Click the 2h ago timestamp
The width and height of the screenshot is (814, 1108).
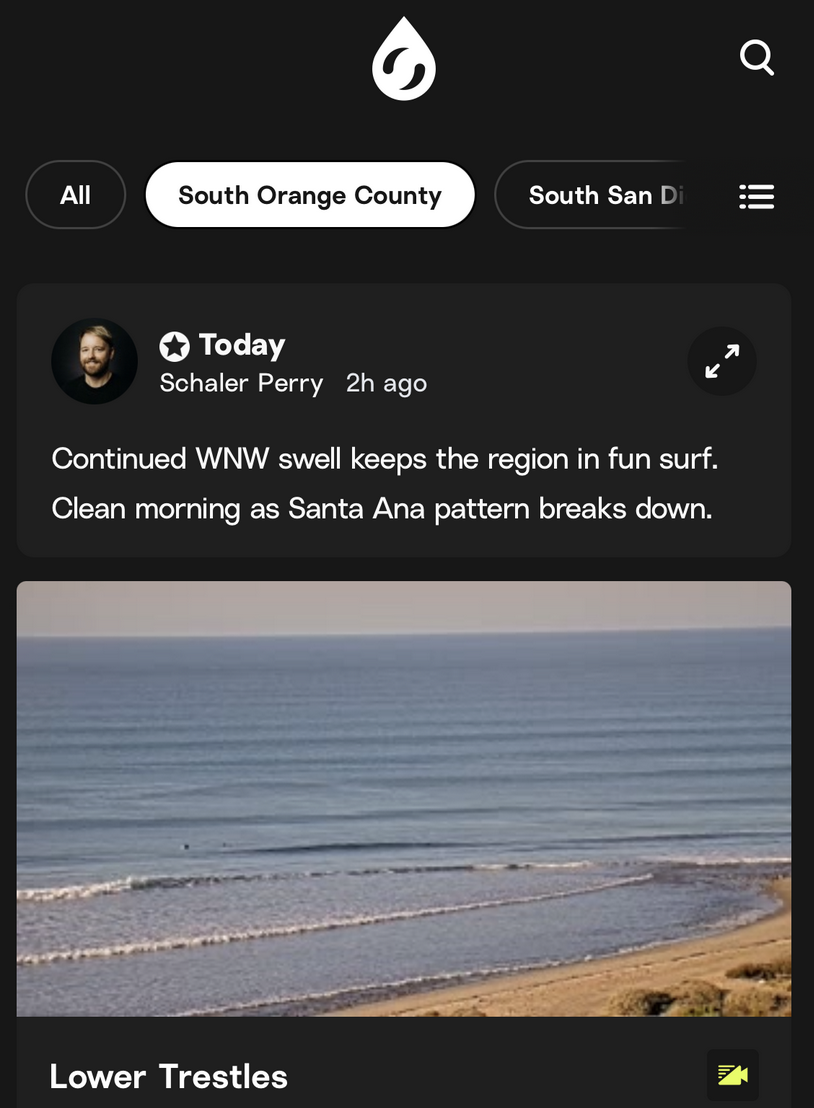[387, 383]
